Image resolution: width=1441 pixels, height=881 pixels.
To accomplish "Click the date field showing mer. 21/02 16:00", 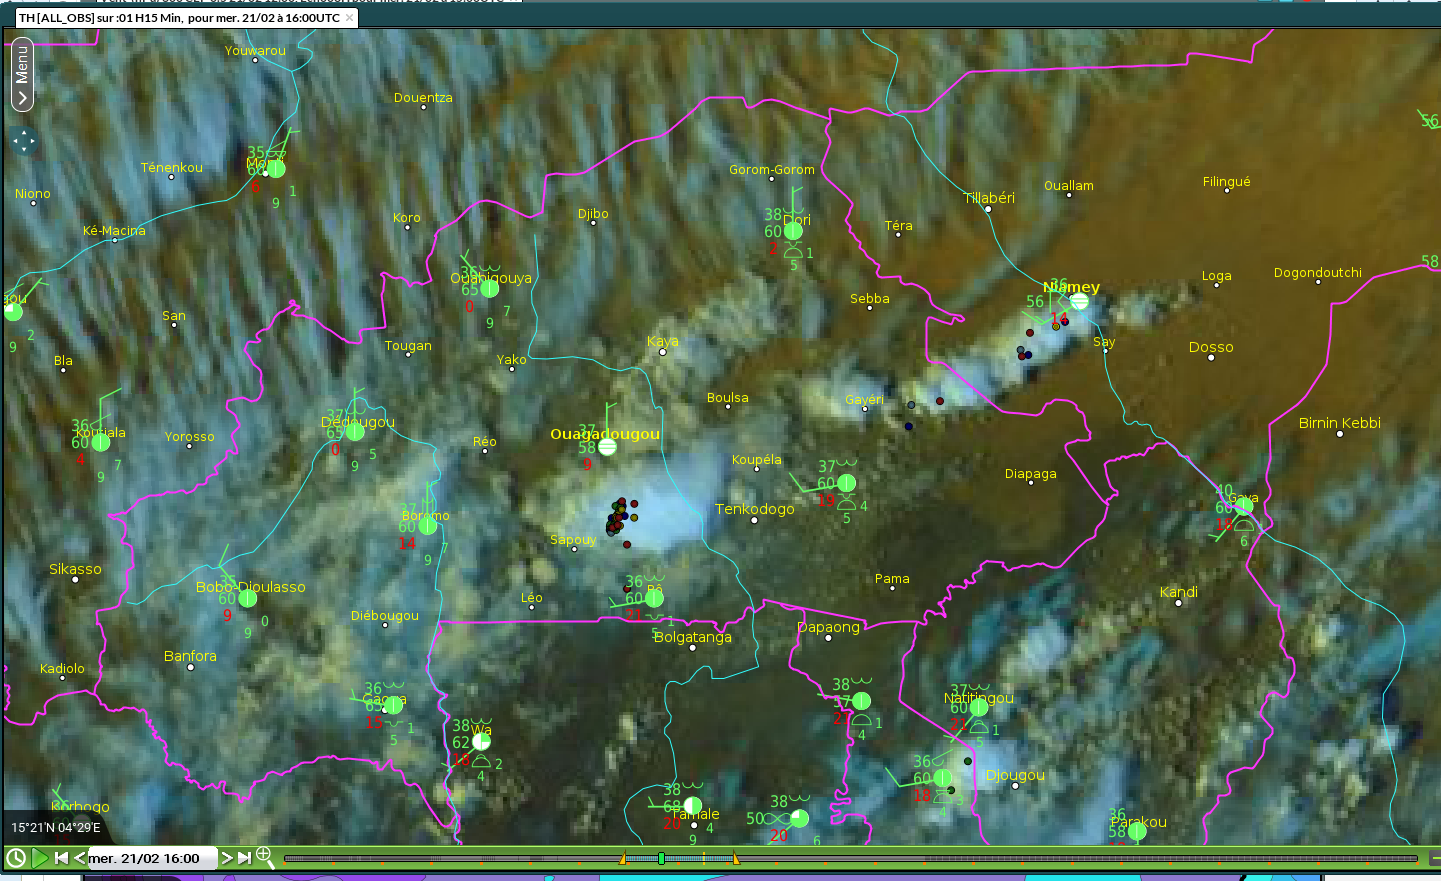I will [152, 858].
